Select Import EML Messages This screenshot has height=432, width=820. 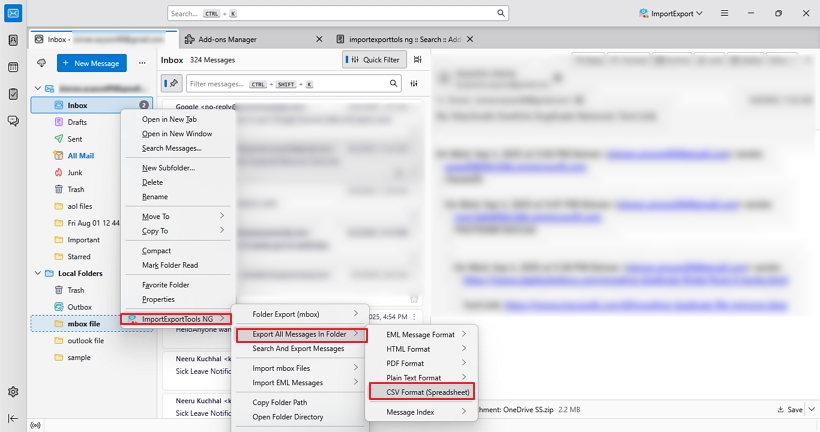(x=301, y=383)
